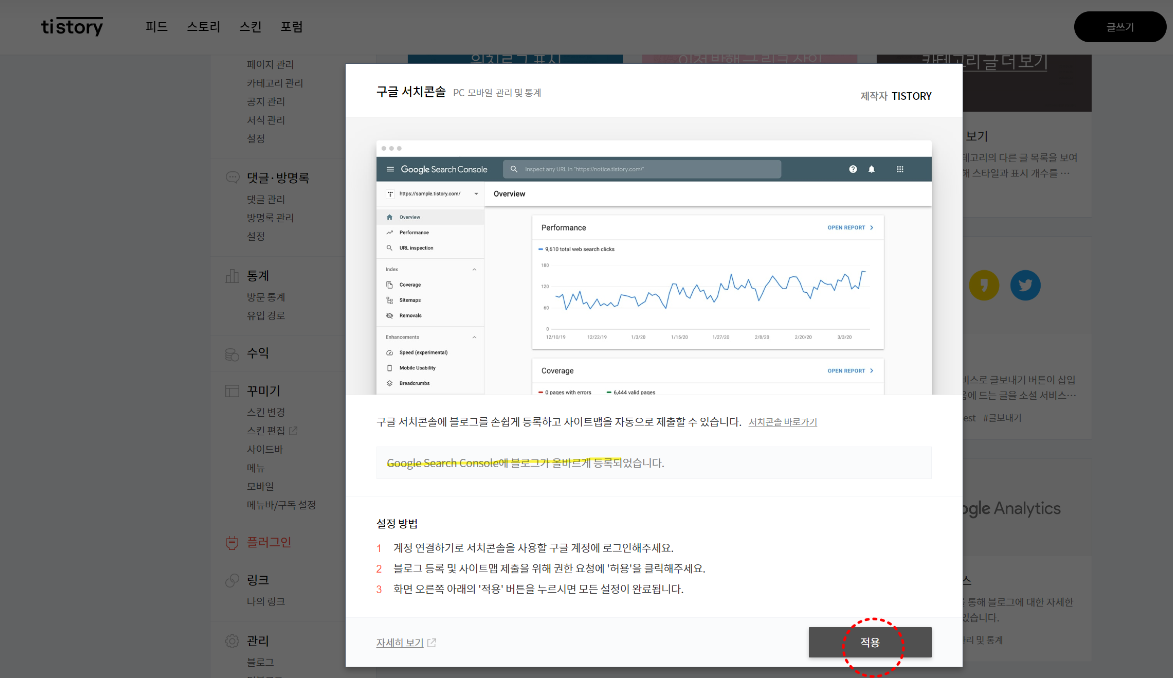The width and height of the screenshot is (1173, 678).
Task: Open 사이드바 under 꾸미기
Action: point(265,450)
